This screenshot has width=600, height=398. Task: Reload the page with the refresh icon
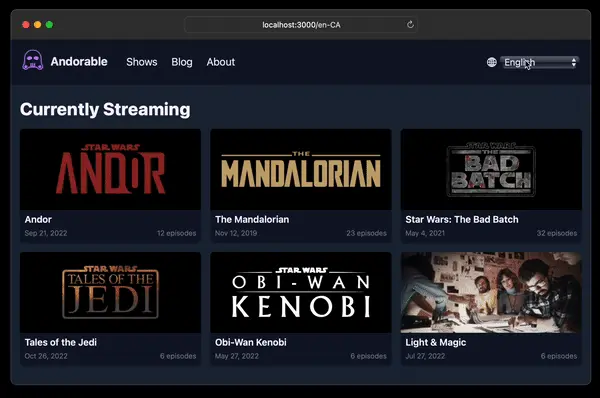click(410, 24)
